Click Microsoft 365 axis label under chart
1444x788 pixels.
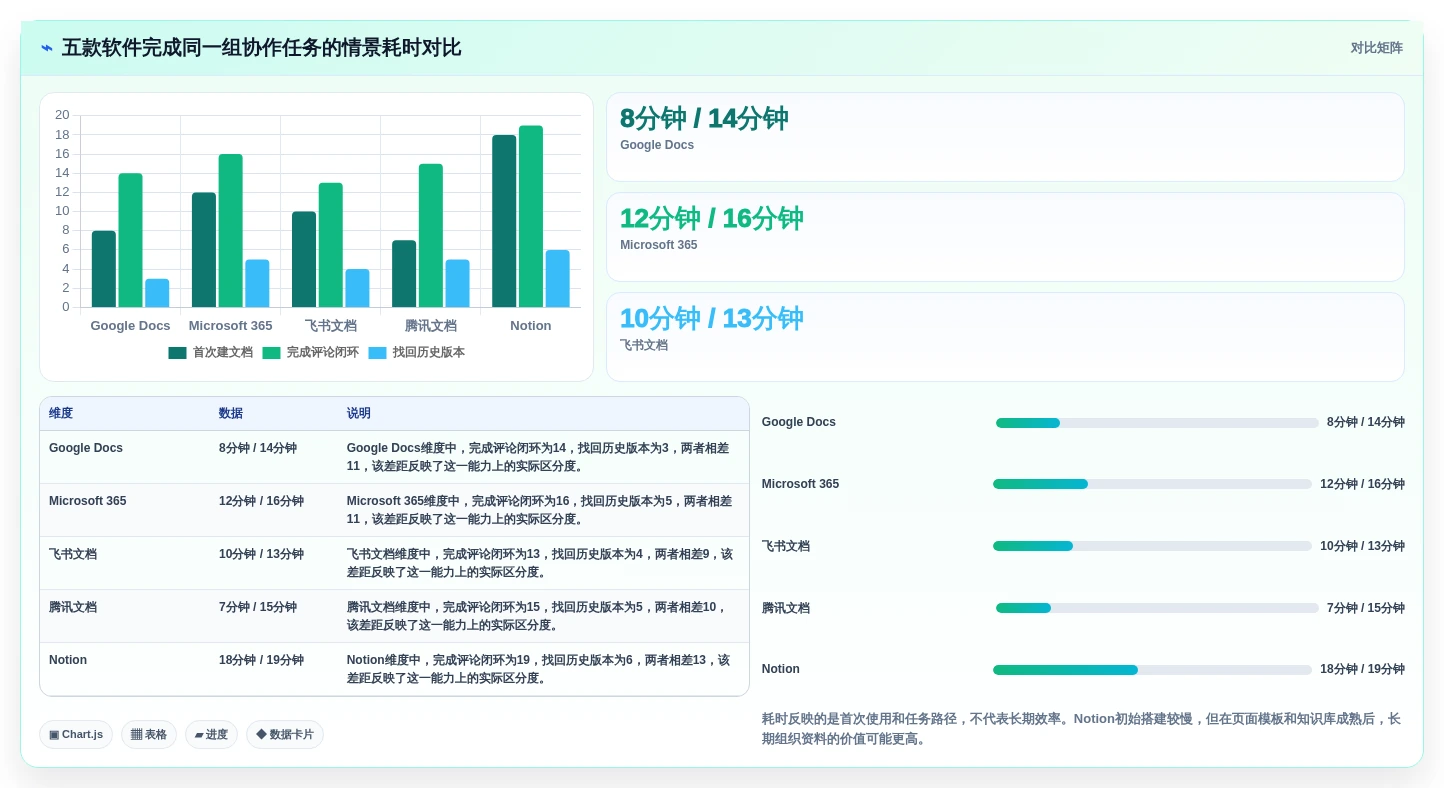(231, 326)
